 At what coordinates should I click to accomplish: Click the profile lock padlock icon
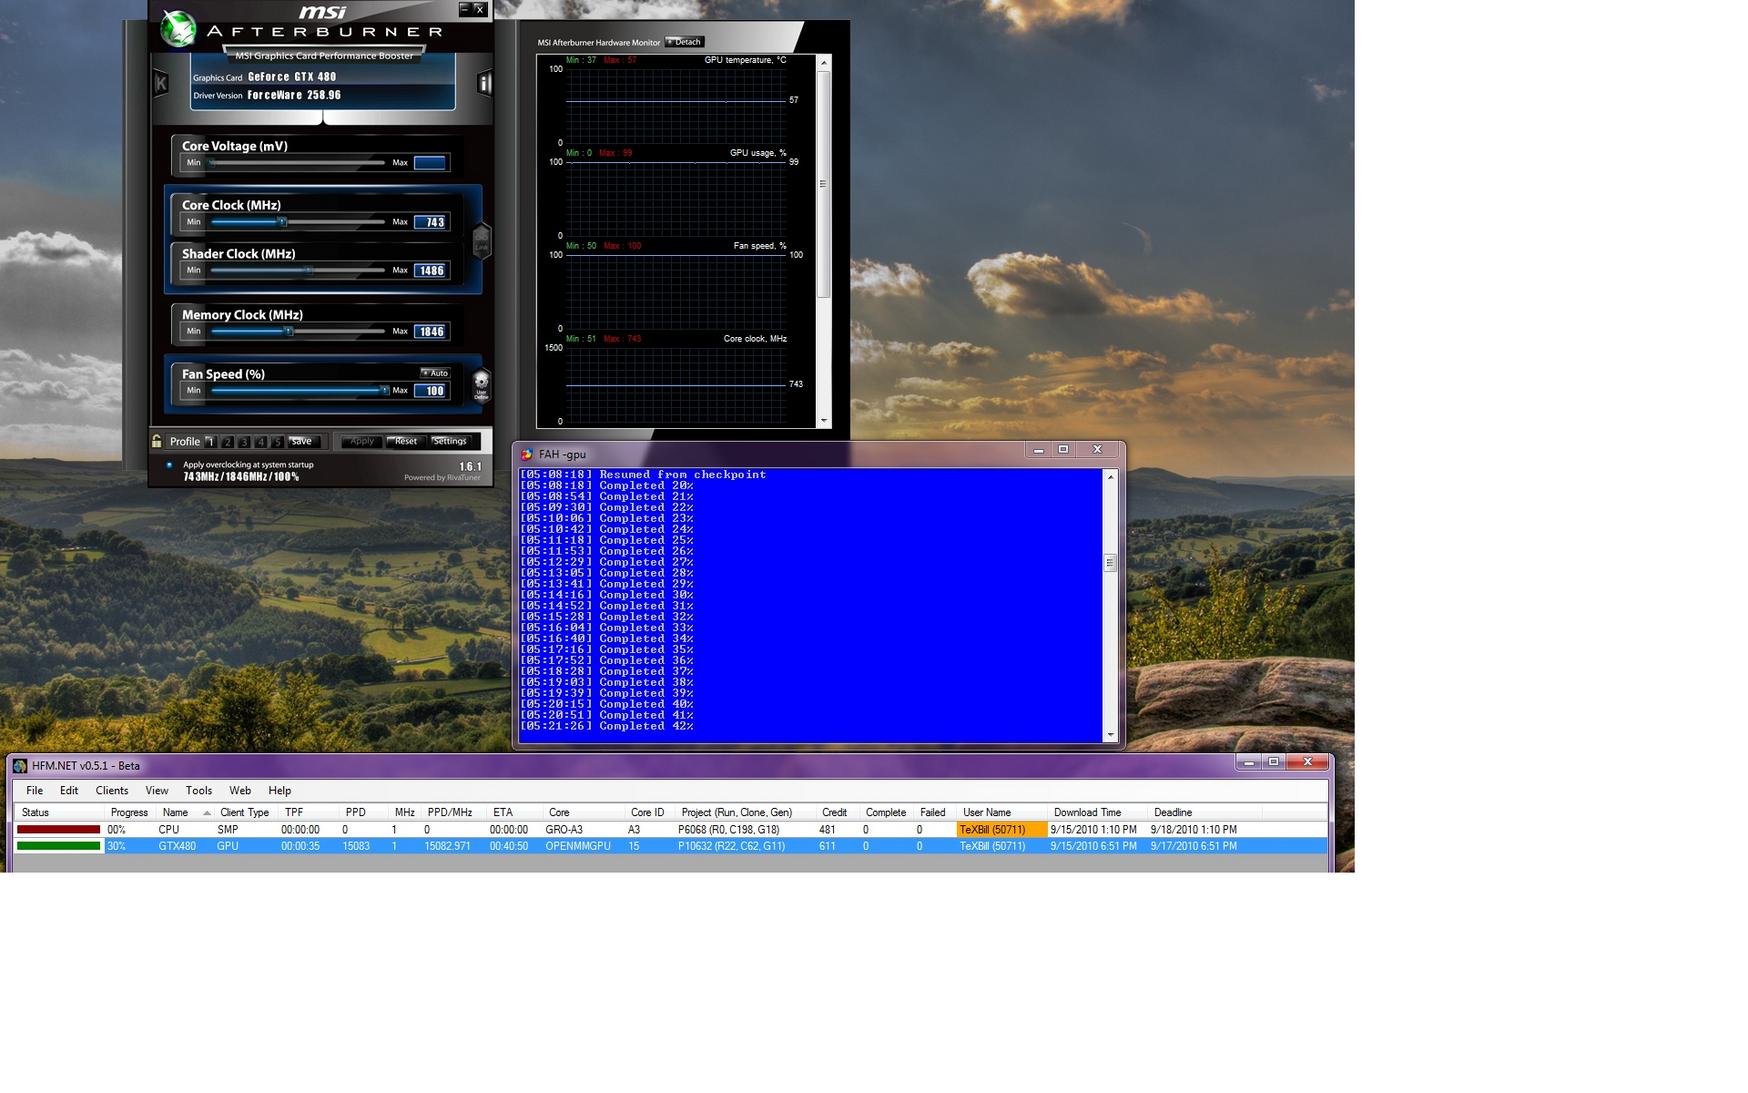[x=156, y=441]
